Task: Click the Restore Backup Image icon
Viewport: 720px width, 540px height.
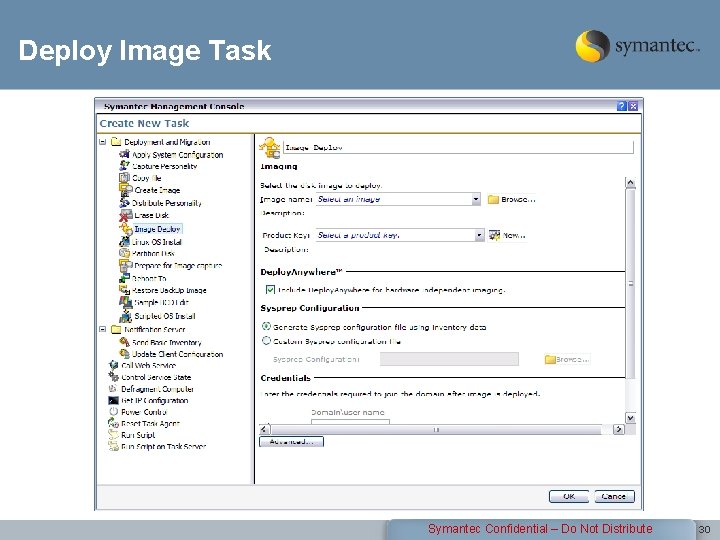Action: (x=124, y=290)
